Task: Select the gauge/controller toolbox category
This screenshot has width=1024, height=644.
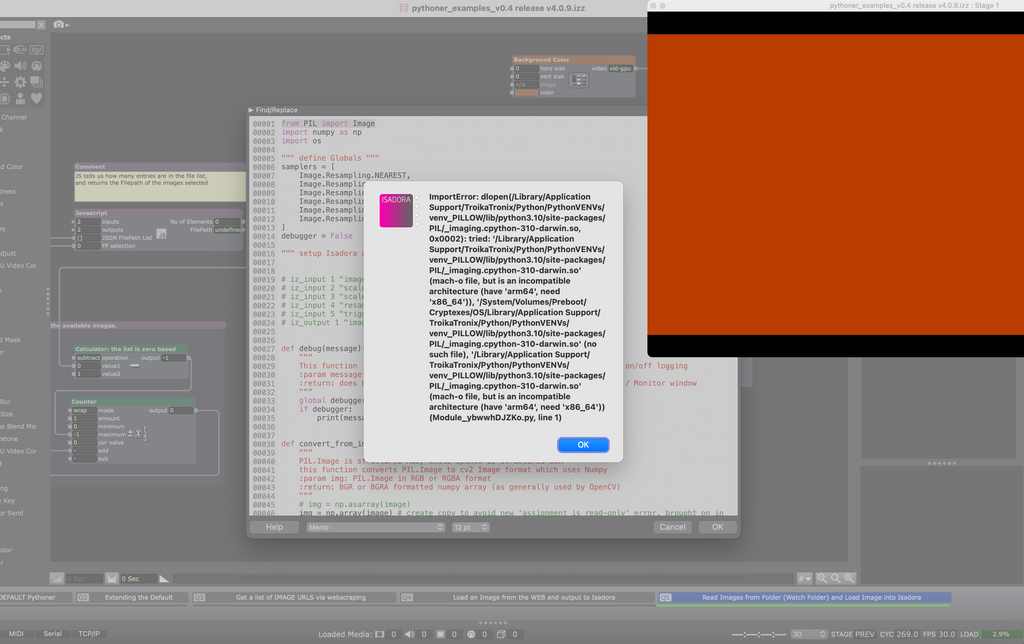Action: point(37,66)
